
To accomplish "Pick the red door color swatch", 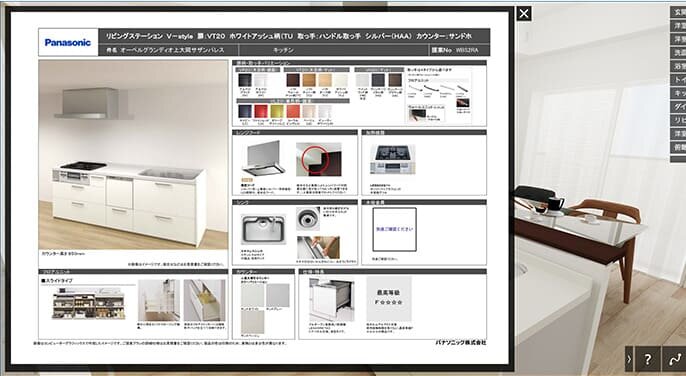I will click(x=261, y=111).
